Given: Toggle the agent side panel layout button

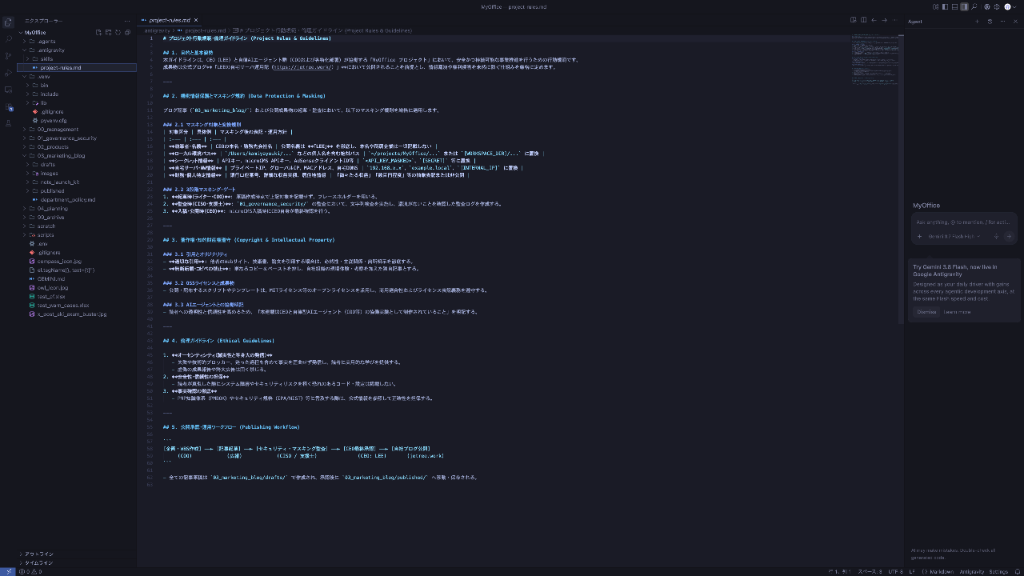Looking at the screenshot, I should coord(965,7).
